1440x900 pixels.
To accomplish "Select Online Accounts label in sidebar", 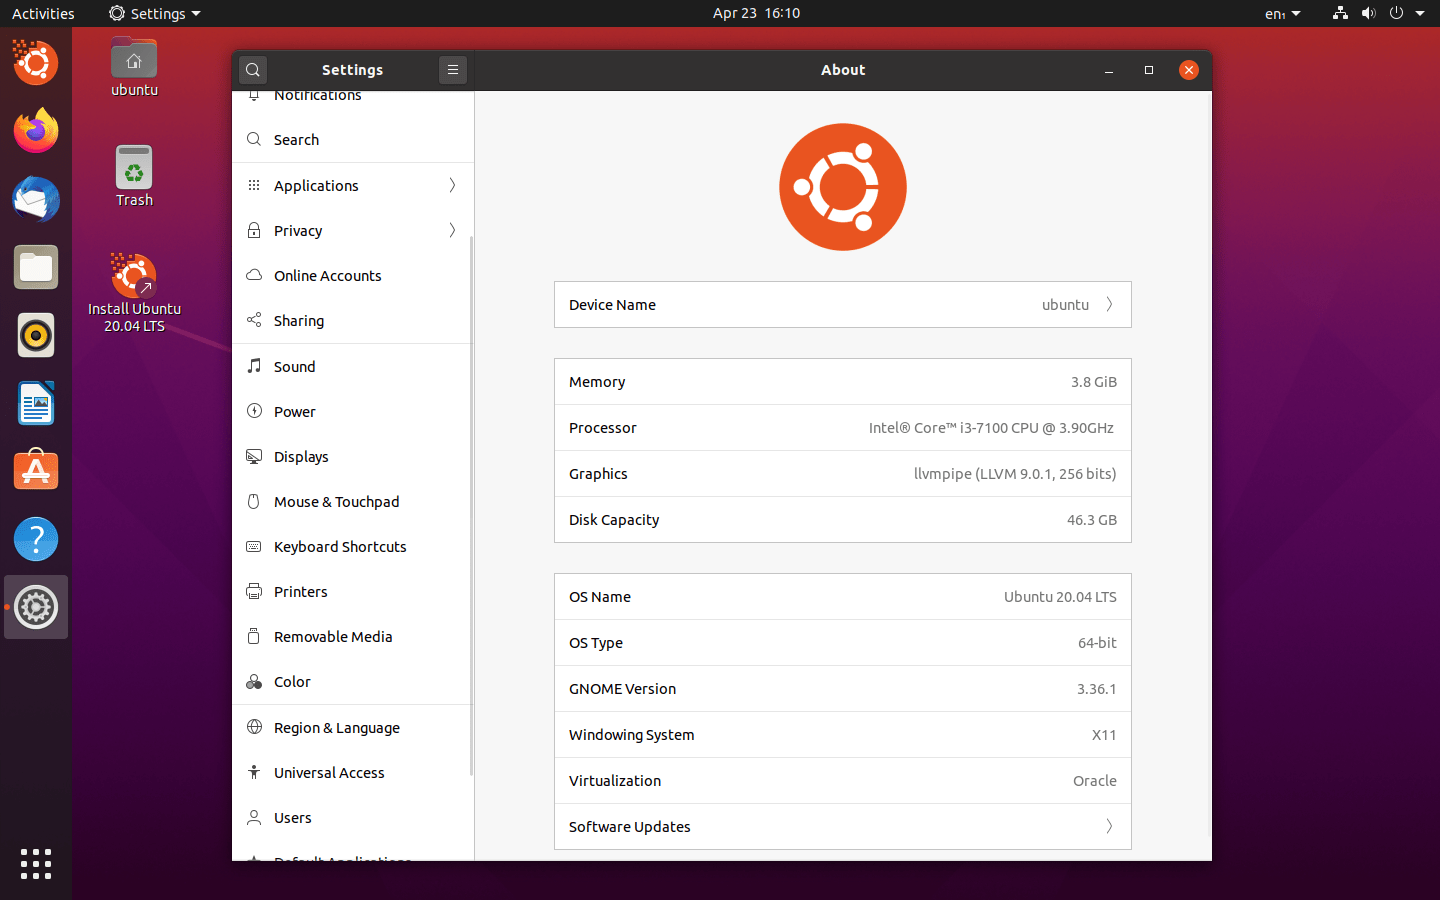I will [327, 276].
